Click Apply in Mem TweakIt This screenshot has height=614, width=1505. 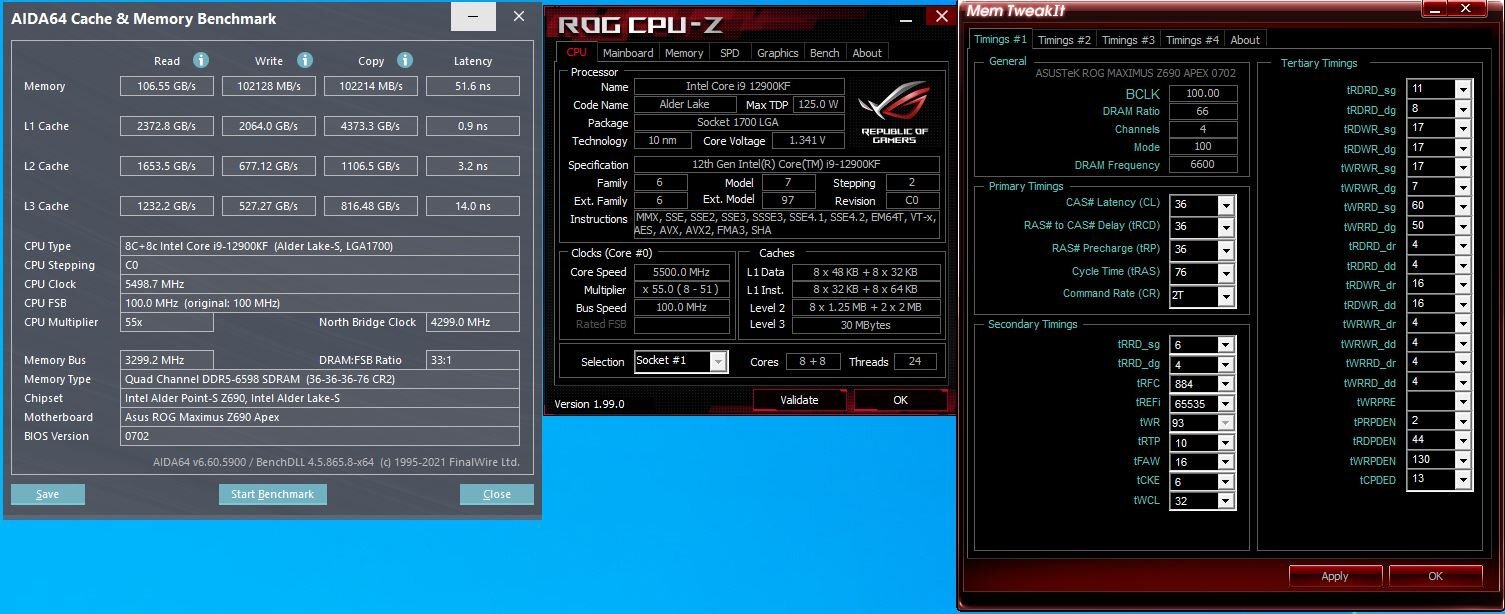[x=1335, y=576]
